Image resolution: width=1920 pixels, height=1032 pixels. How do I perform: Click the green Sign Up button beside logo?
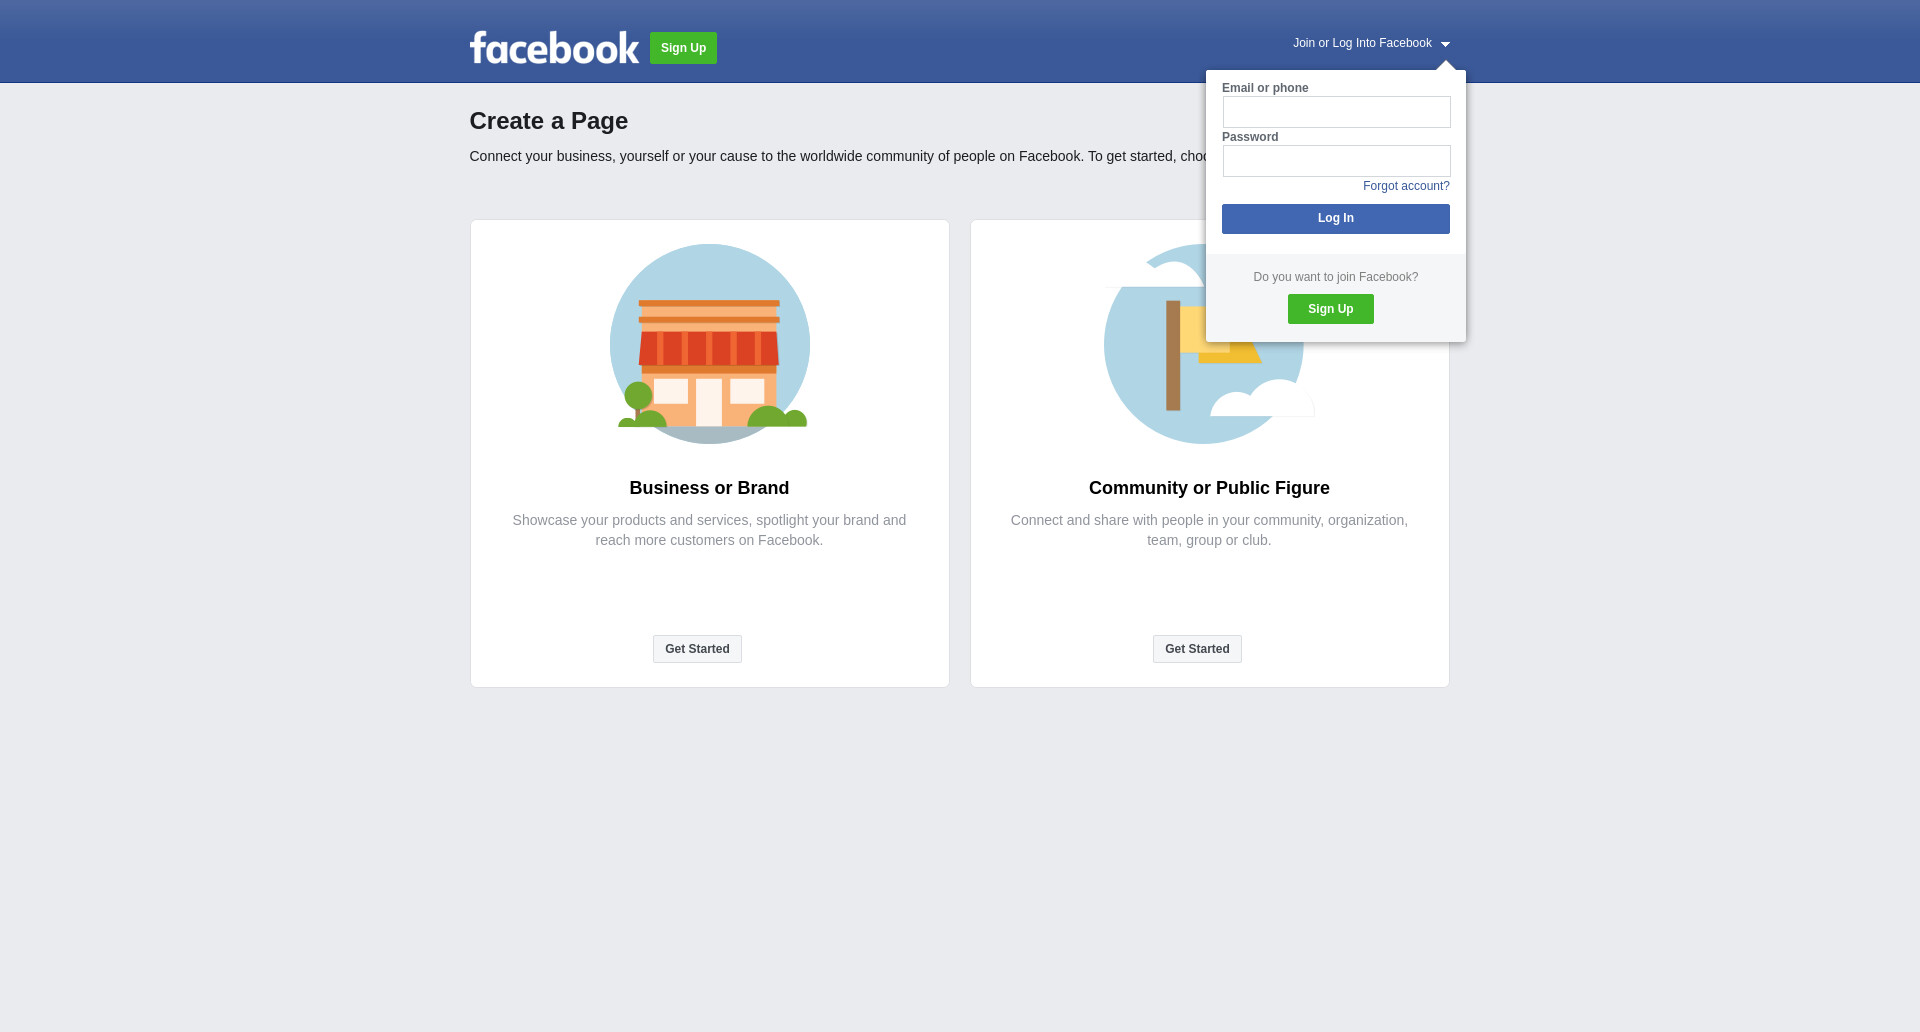683,48
